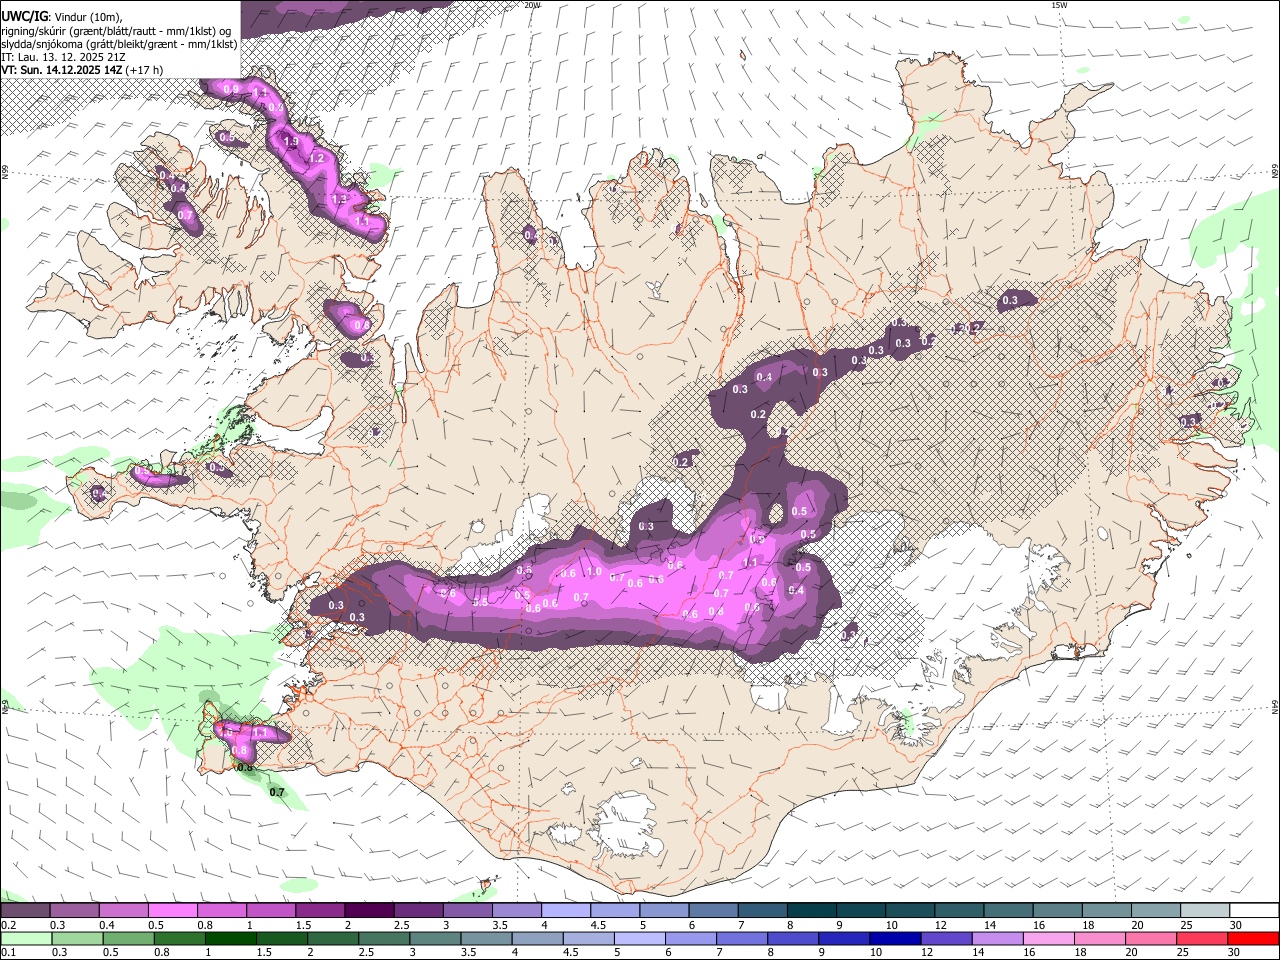Image resolution: width=1280 pixels, height=960 pixels.
Task: Select the darkest purple 2–2.5 snow scale swatch
Action: (369, 910)
